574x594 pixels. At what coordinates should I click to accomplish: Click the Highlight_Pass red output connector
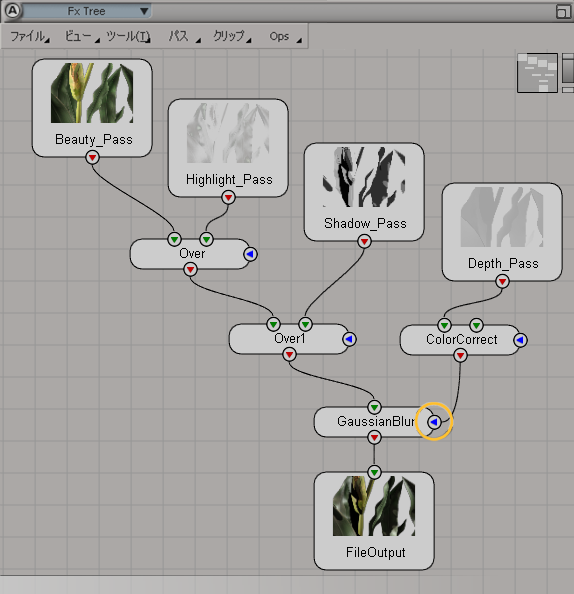(228, 197)
